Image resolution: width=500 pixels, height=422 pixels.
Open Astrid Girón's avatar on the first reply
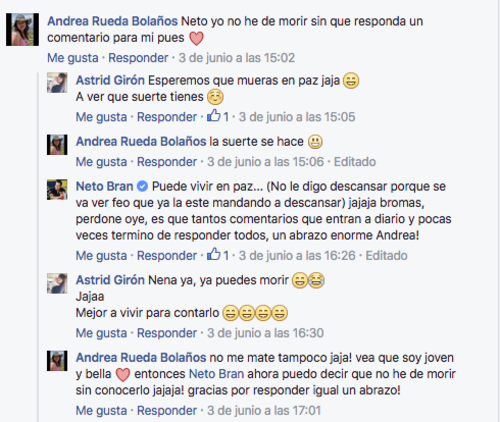(57, 83)
